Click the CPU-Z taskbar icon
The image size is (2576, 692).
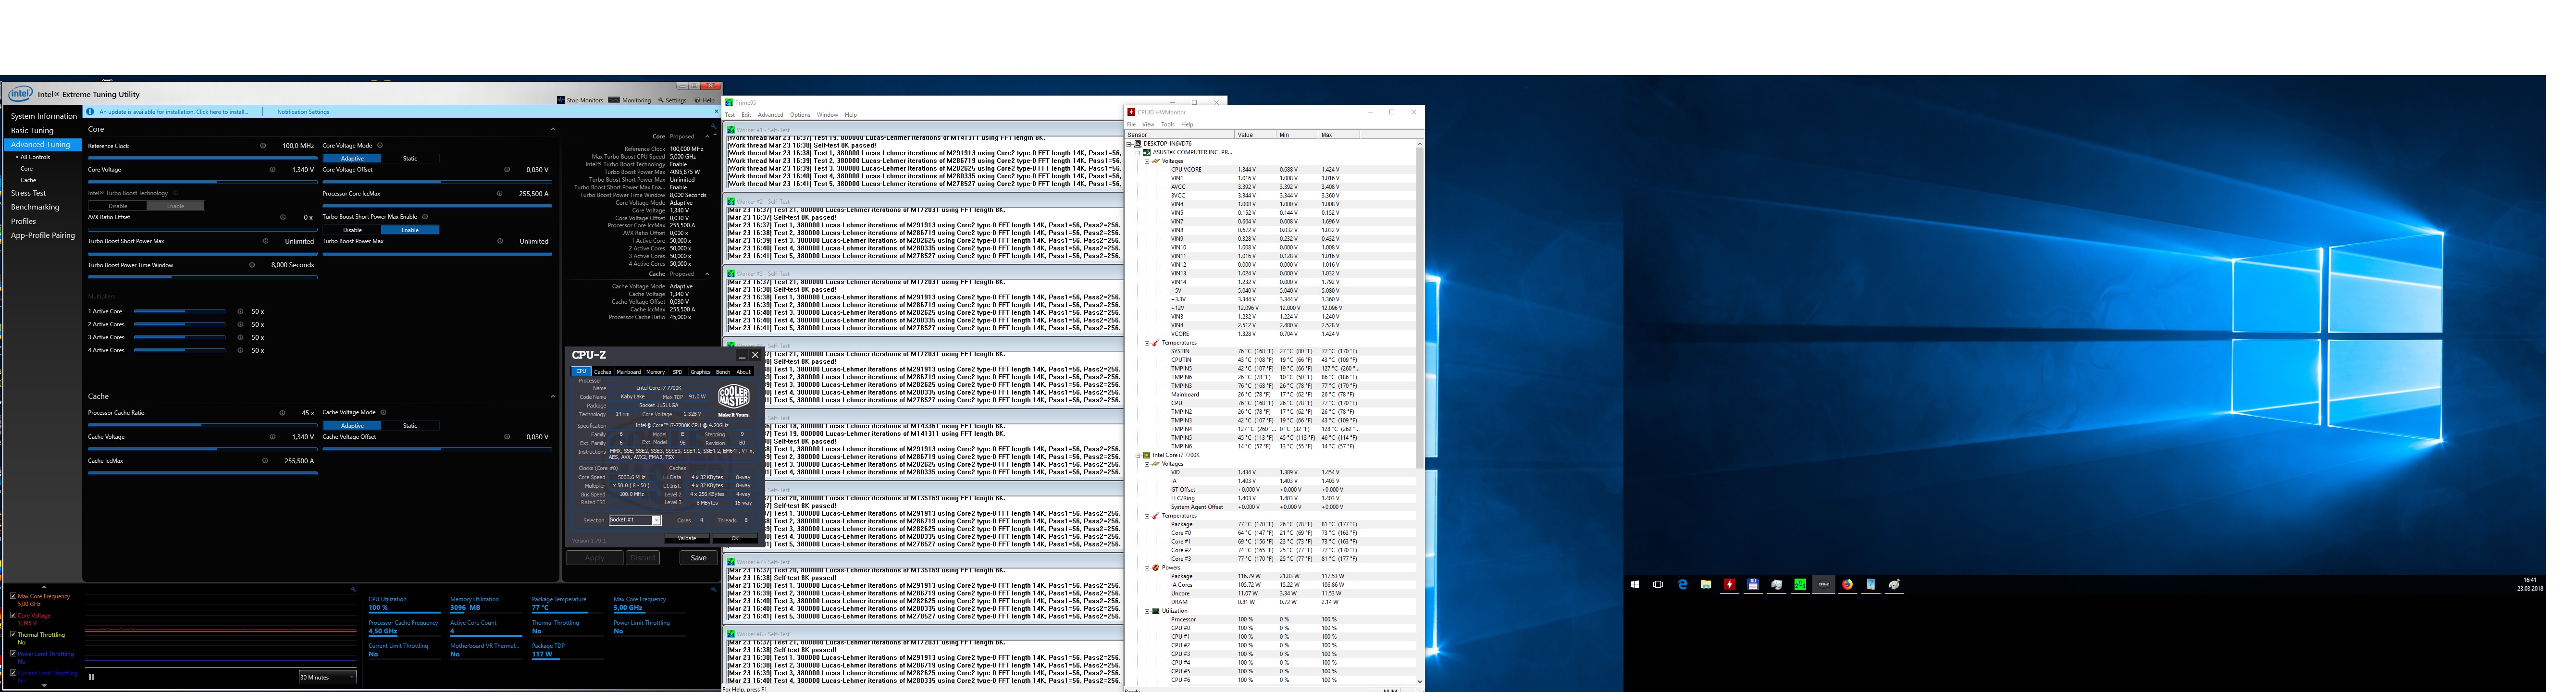click(1823, 585)
